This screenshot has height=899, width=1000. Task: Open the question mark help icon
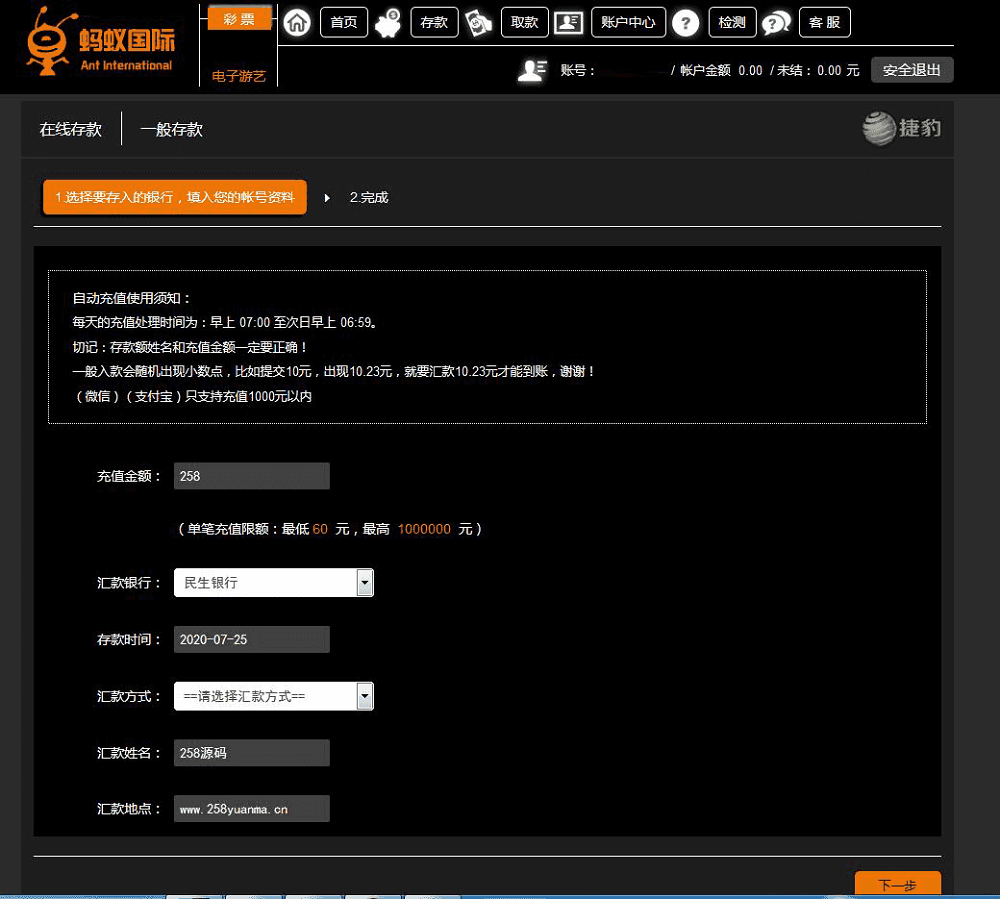[686, 22]
